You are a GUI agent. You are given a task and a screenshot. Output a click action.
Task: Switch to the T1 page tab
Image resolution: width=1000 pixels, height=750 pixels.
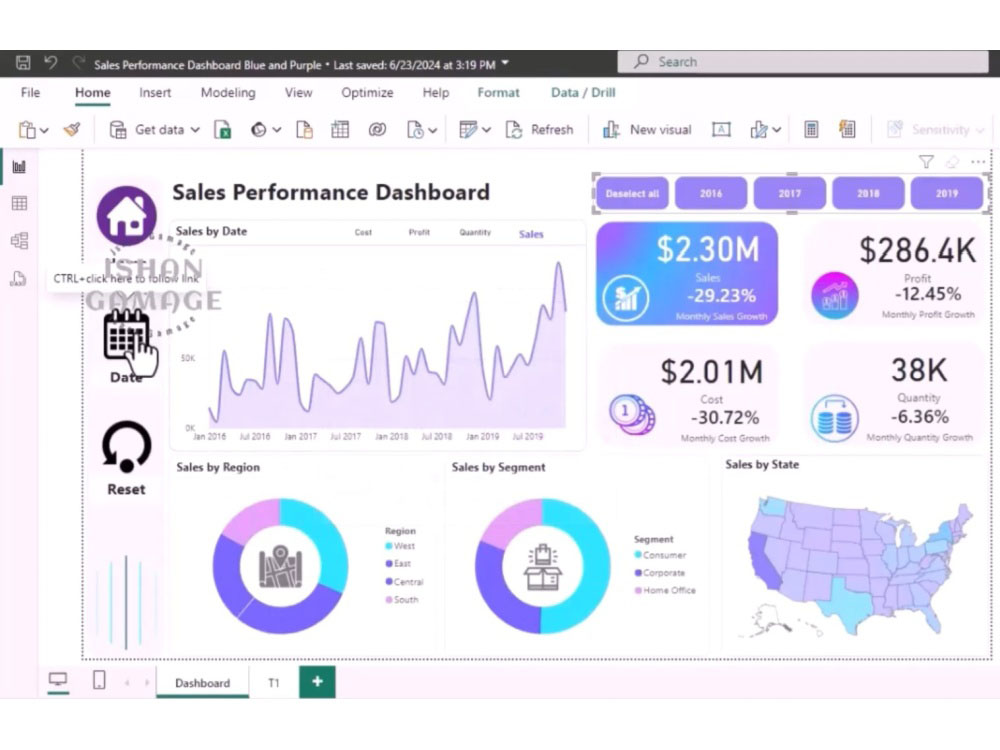point(274,682)
